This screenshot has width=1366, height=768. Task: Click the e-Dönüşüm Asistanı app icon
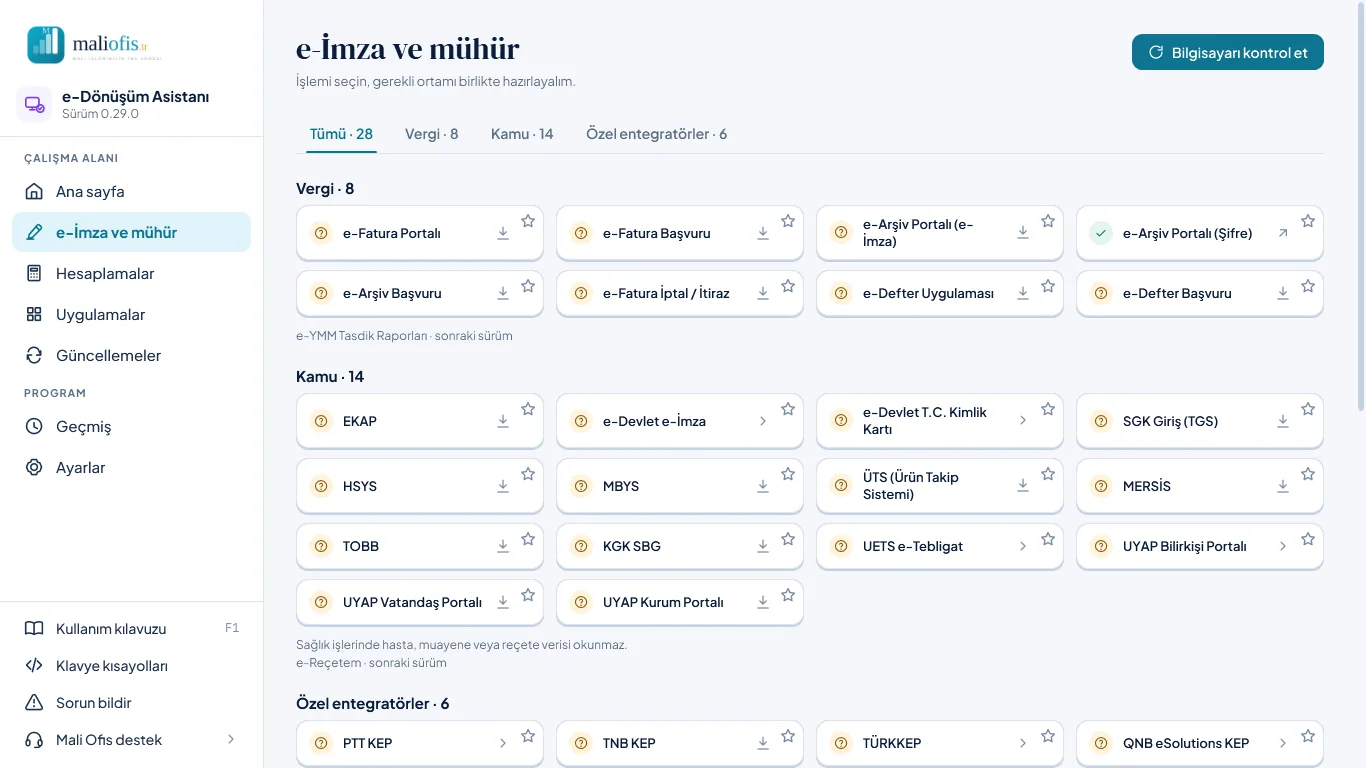(x=34, y=104)
